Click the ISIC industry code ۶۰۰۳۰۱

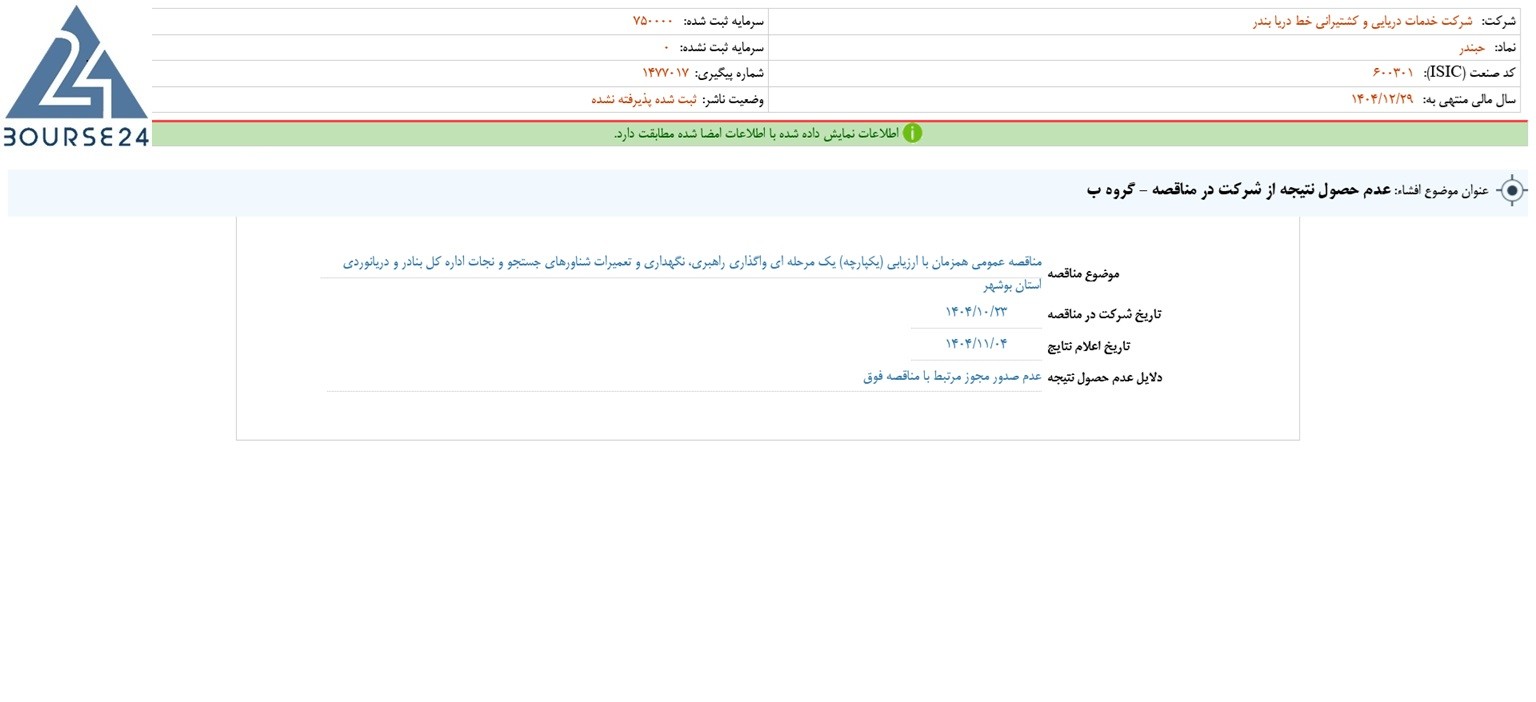[x=1393, y=73]
